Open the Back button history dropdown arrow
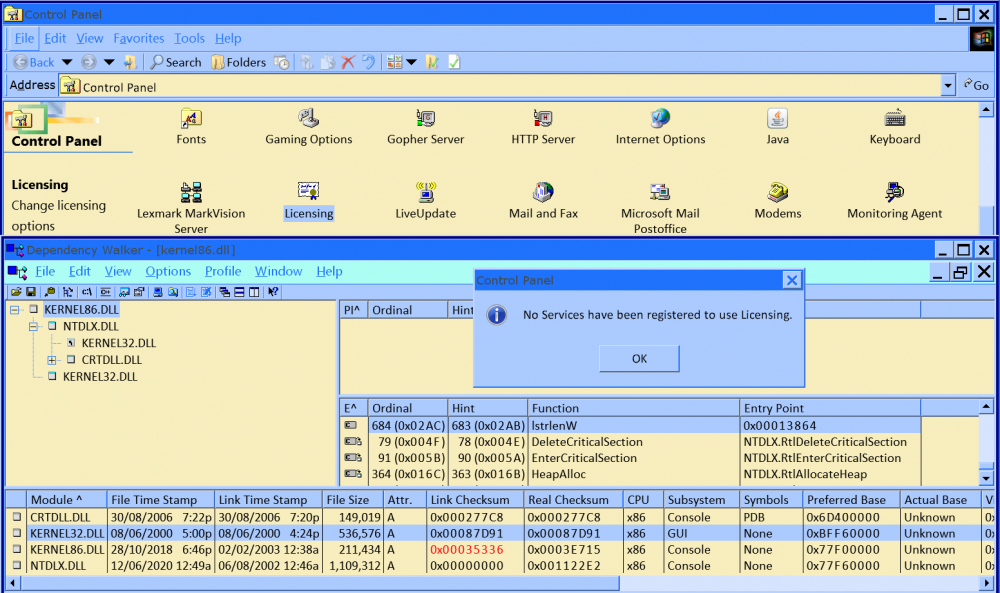 [67, 62]
